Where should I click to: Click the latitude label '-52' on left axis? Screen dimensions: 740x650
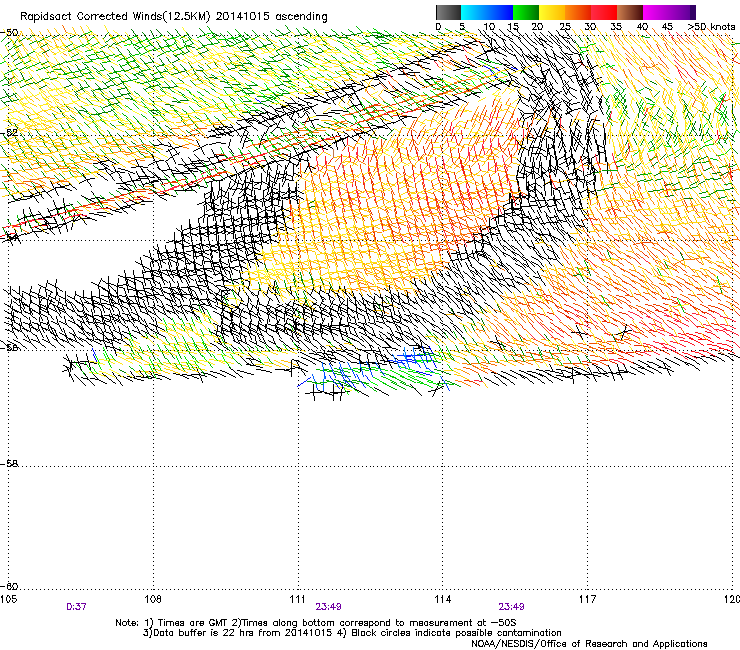[x=9, y=133]
